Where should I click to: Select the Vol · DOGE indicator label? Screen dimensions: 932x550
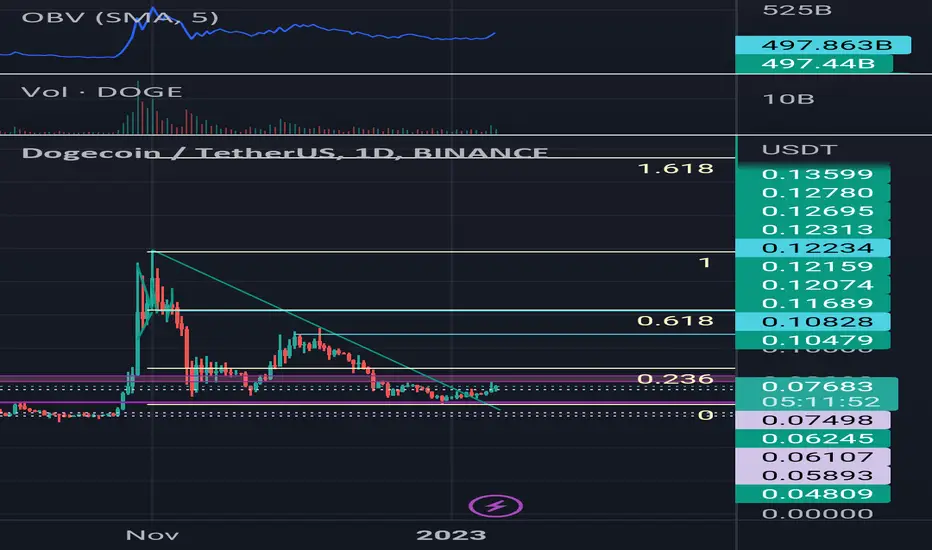click(x=102, y=92)
